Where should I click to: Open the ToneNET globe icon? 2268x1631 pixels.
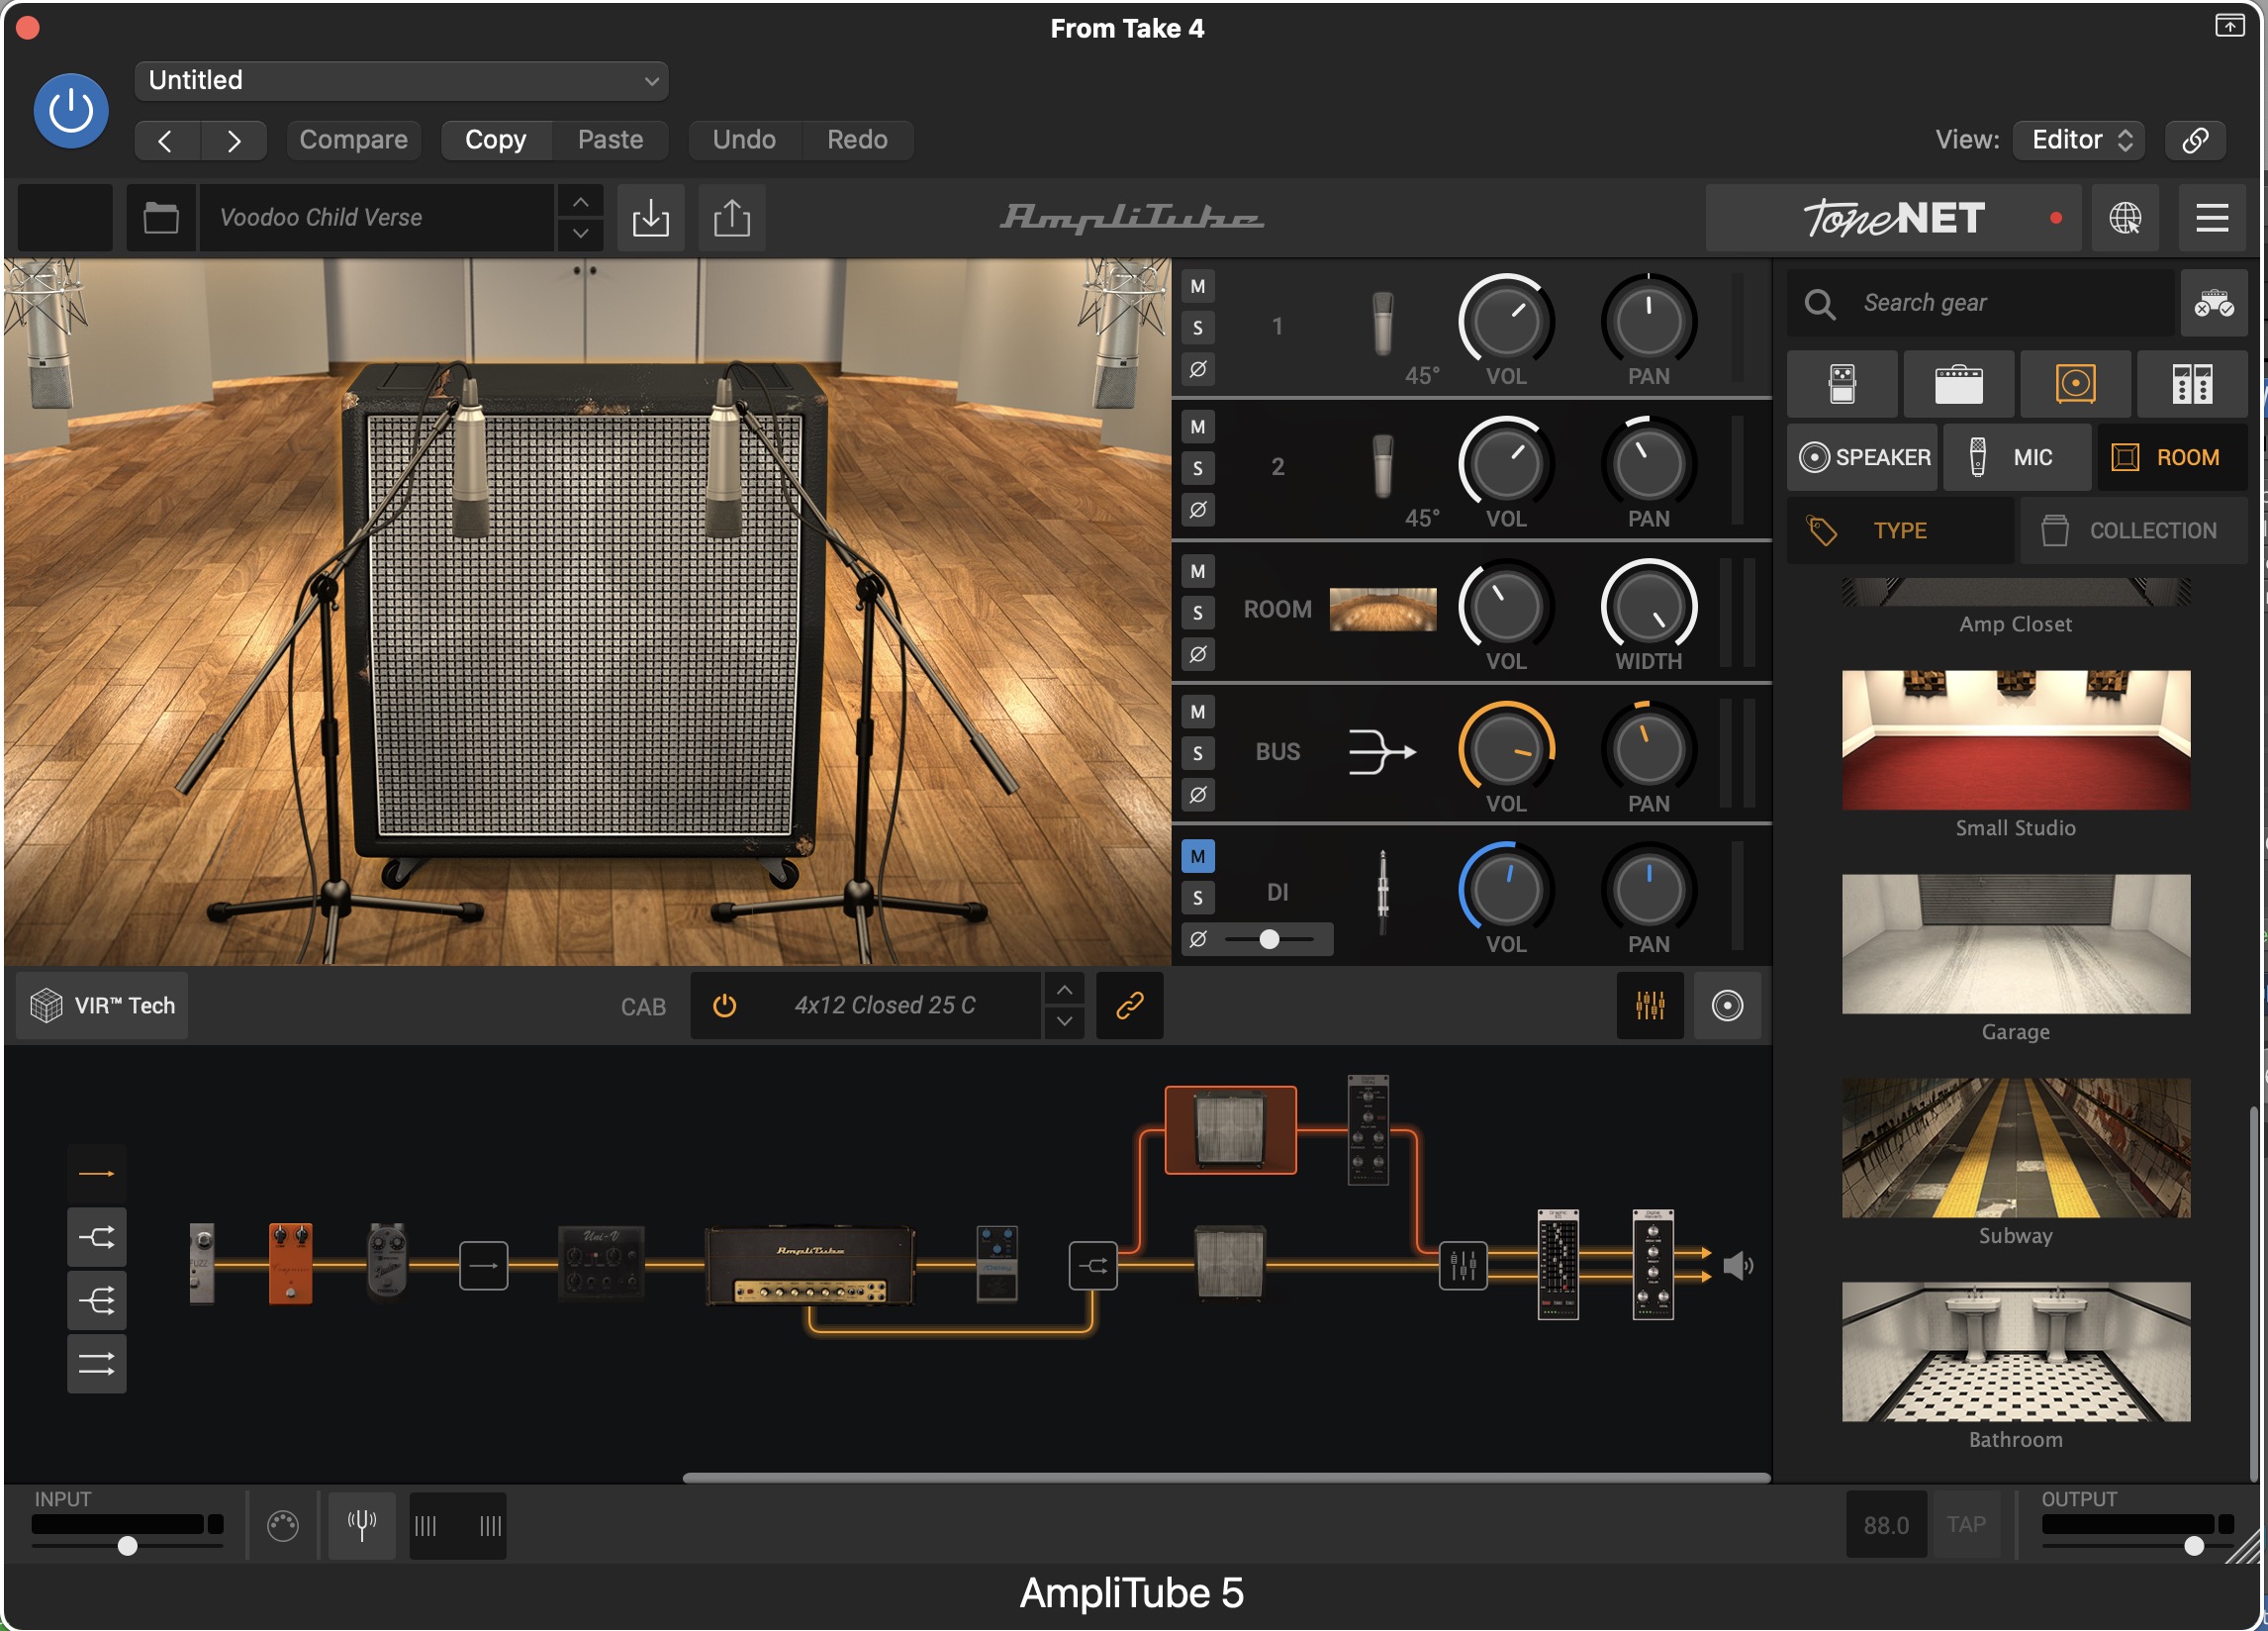2125,217
